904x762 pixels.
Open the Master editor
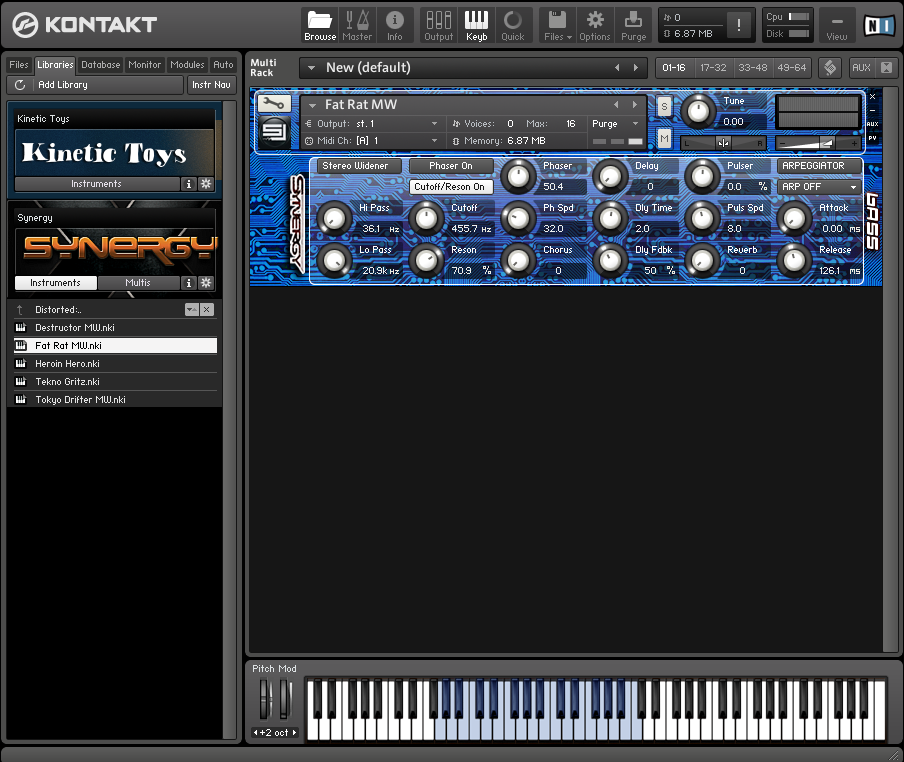click(x=357, y=25)
